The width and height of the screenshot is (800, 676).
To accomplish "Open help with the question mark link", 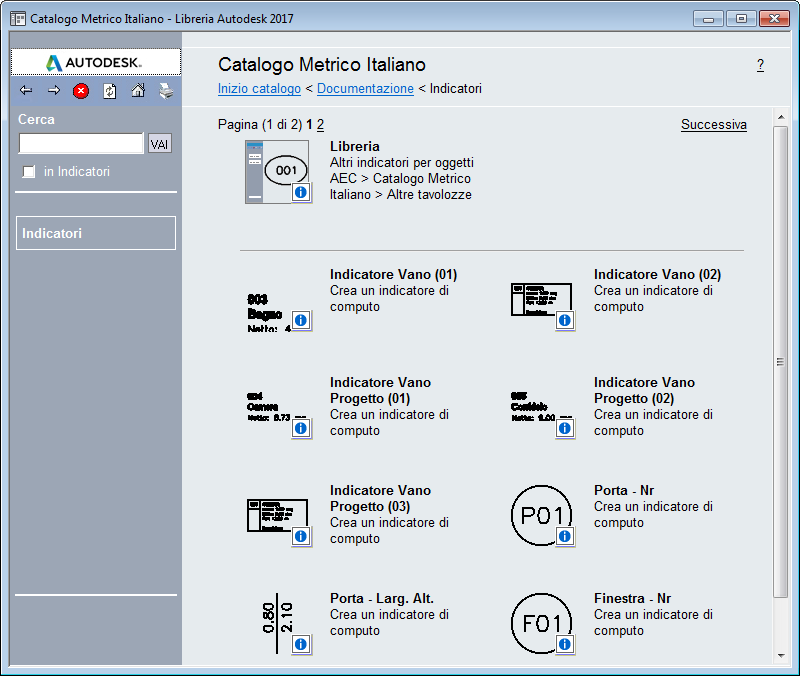I will [x=760, y=65].
